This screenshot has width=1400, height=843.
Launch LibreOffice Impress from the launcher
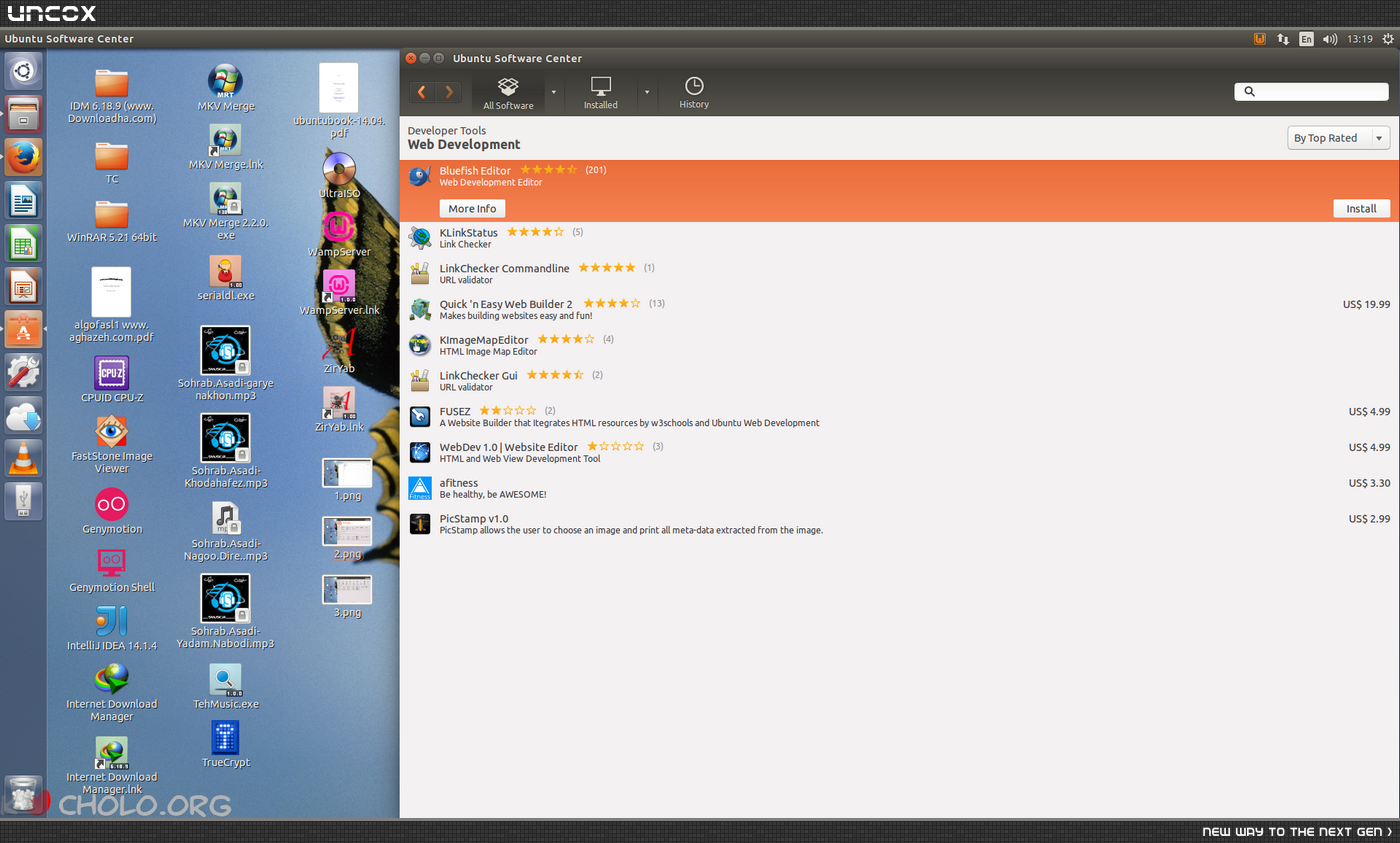click(23, 286)
